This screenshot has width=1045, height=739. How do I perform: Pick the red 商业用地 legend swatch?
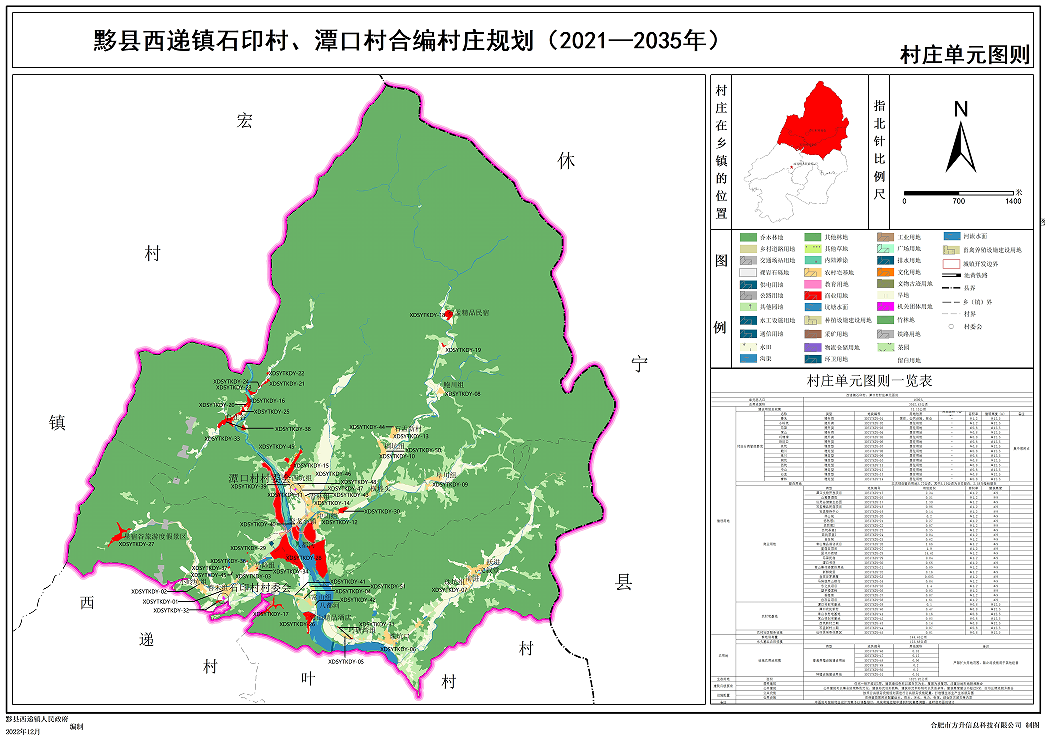[x=814, y=296]
